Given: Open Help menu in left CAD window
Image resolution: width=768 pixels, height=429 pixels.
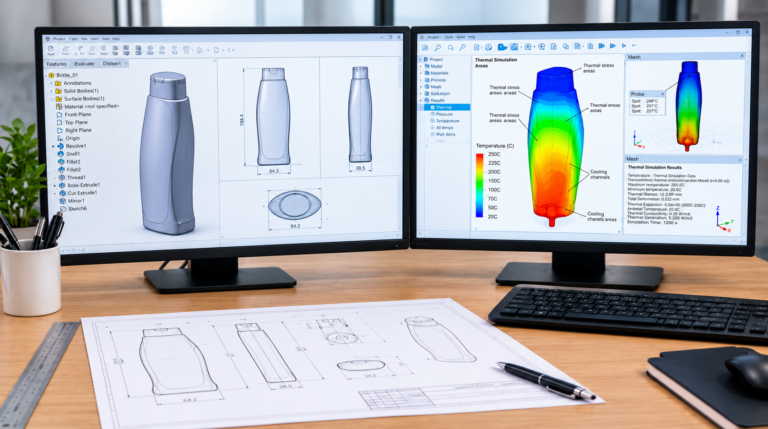Looking at the screenshot, I should [x=116, y=39].
